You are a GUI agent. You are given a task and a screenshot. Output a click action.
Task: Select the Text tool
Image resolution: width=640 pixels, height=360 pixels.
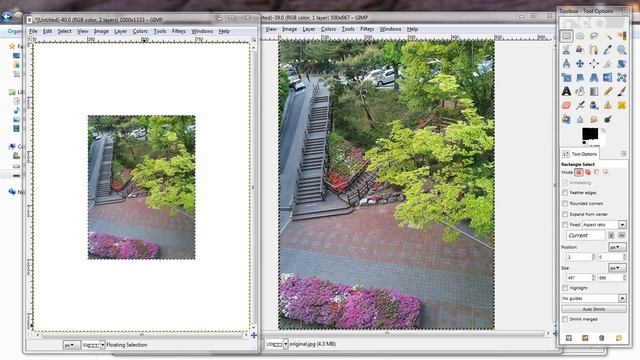tap(567, 91)
